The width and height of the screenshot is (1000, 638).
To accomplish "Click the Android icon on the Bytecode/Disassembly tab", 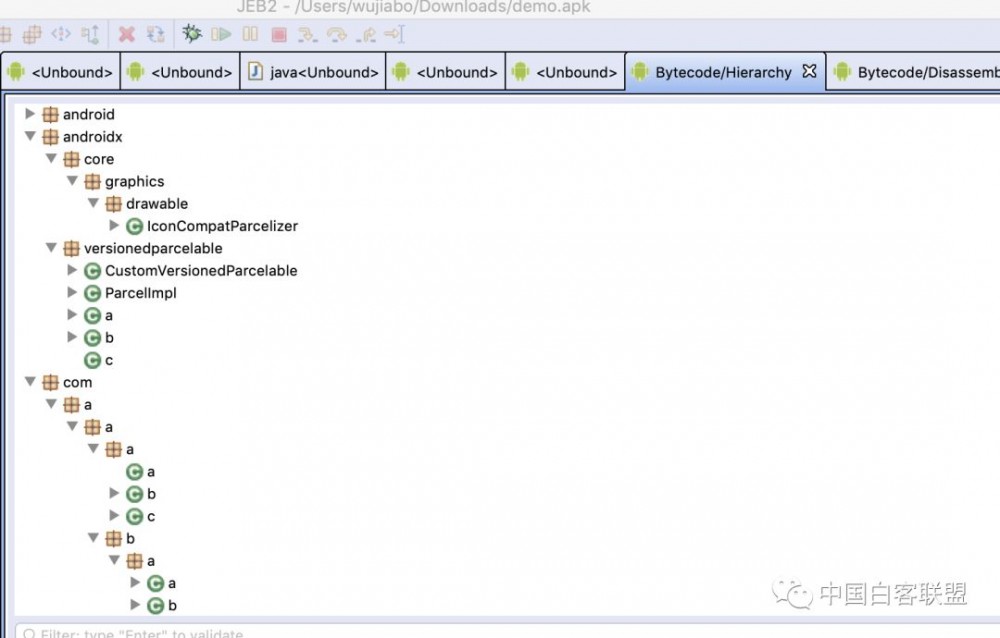I will pyautogui.click(x=842, y=71).
